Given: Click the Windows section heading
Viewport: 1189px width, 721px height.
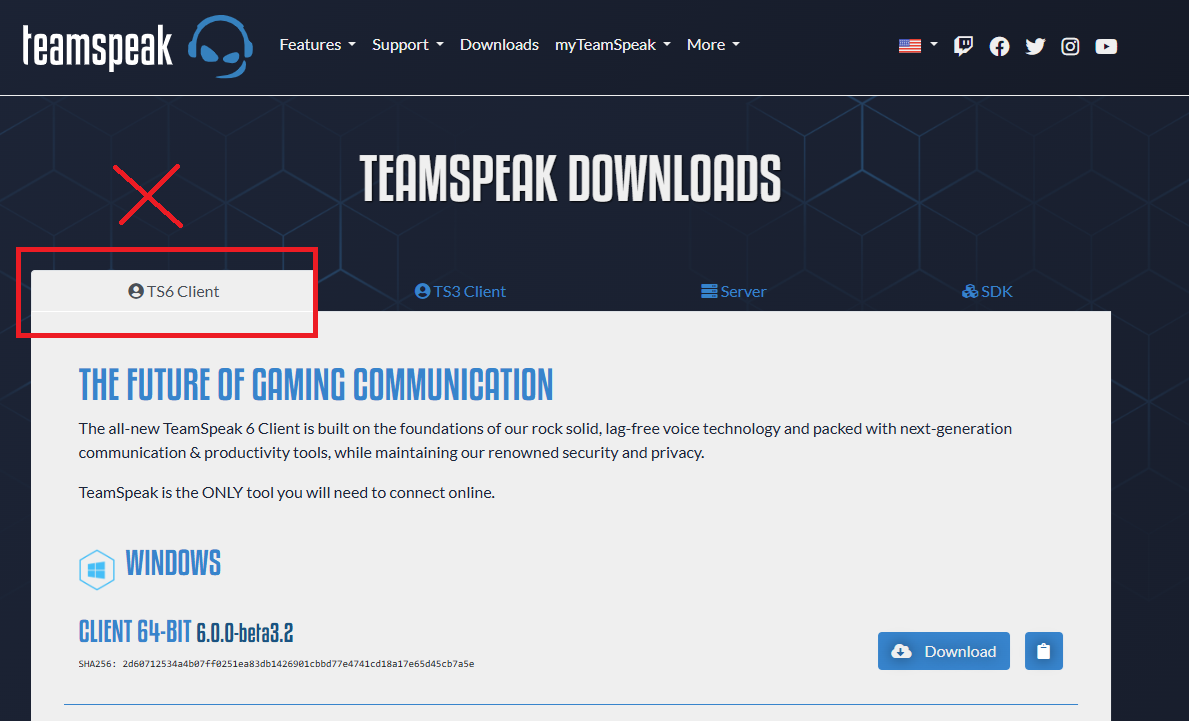Looking at the screenshot, I should [x=173, y=563].
